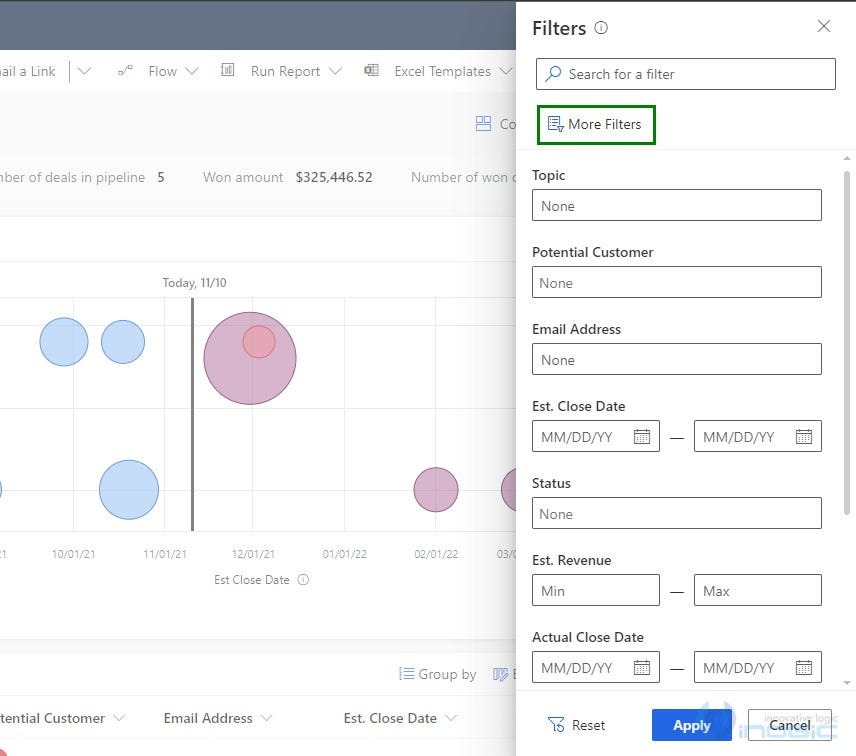Apply the filters

[691, 725]
